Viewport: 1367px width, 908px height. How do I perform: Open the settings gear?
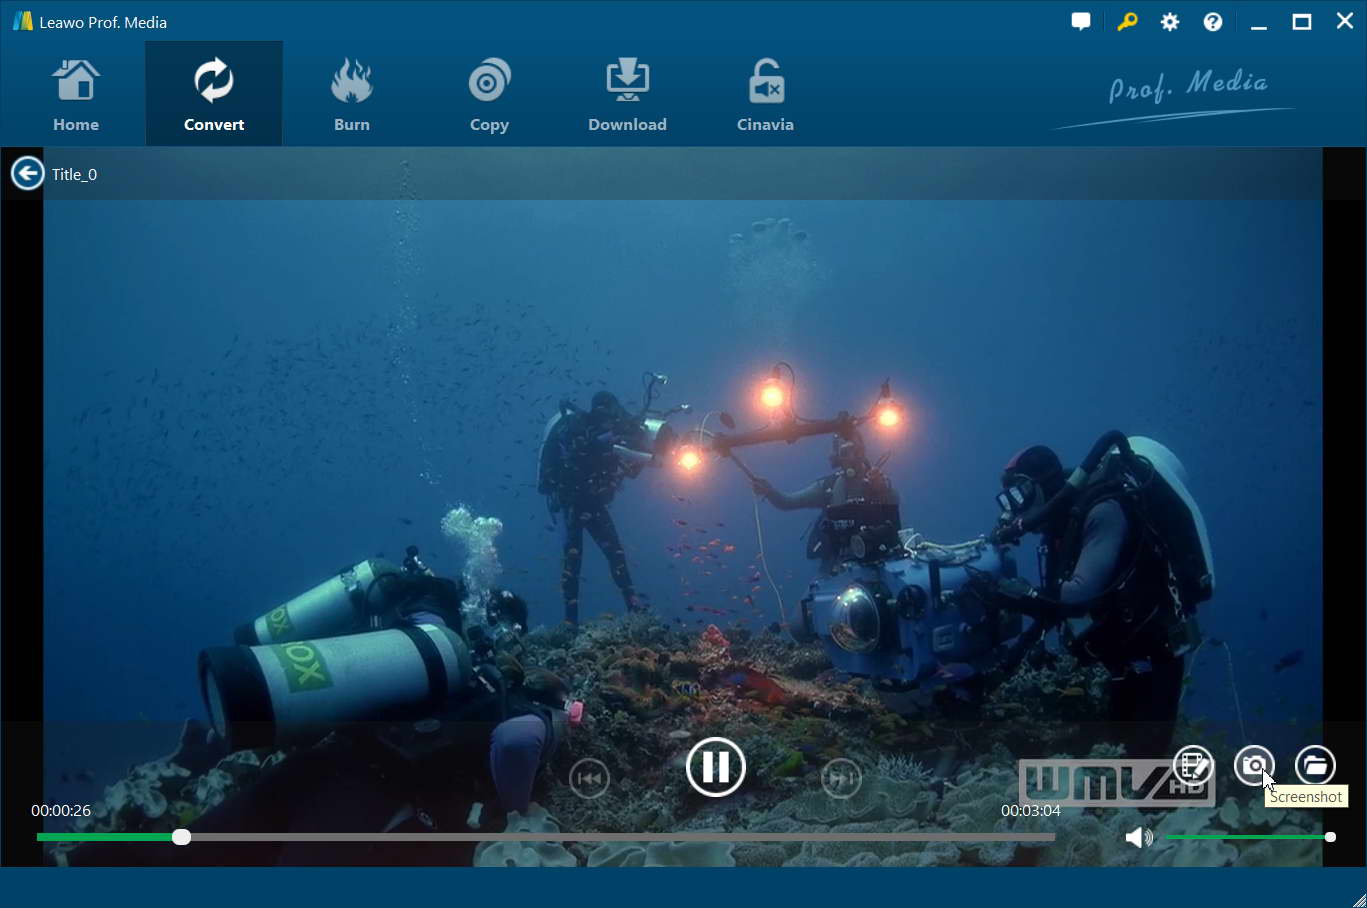pos(1170,22)
